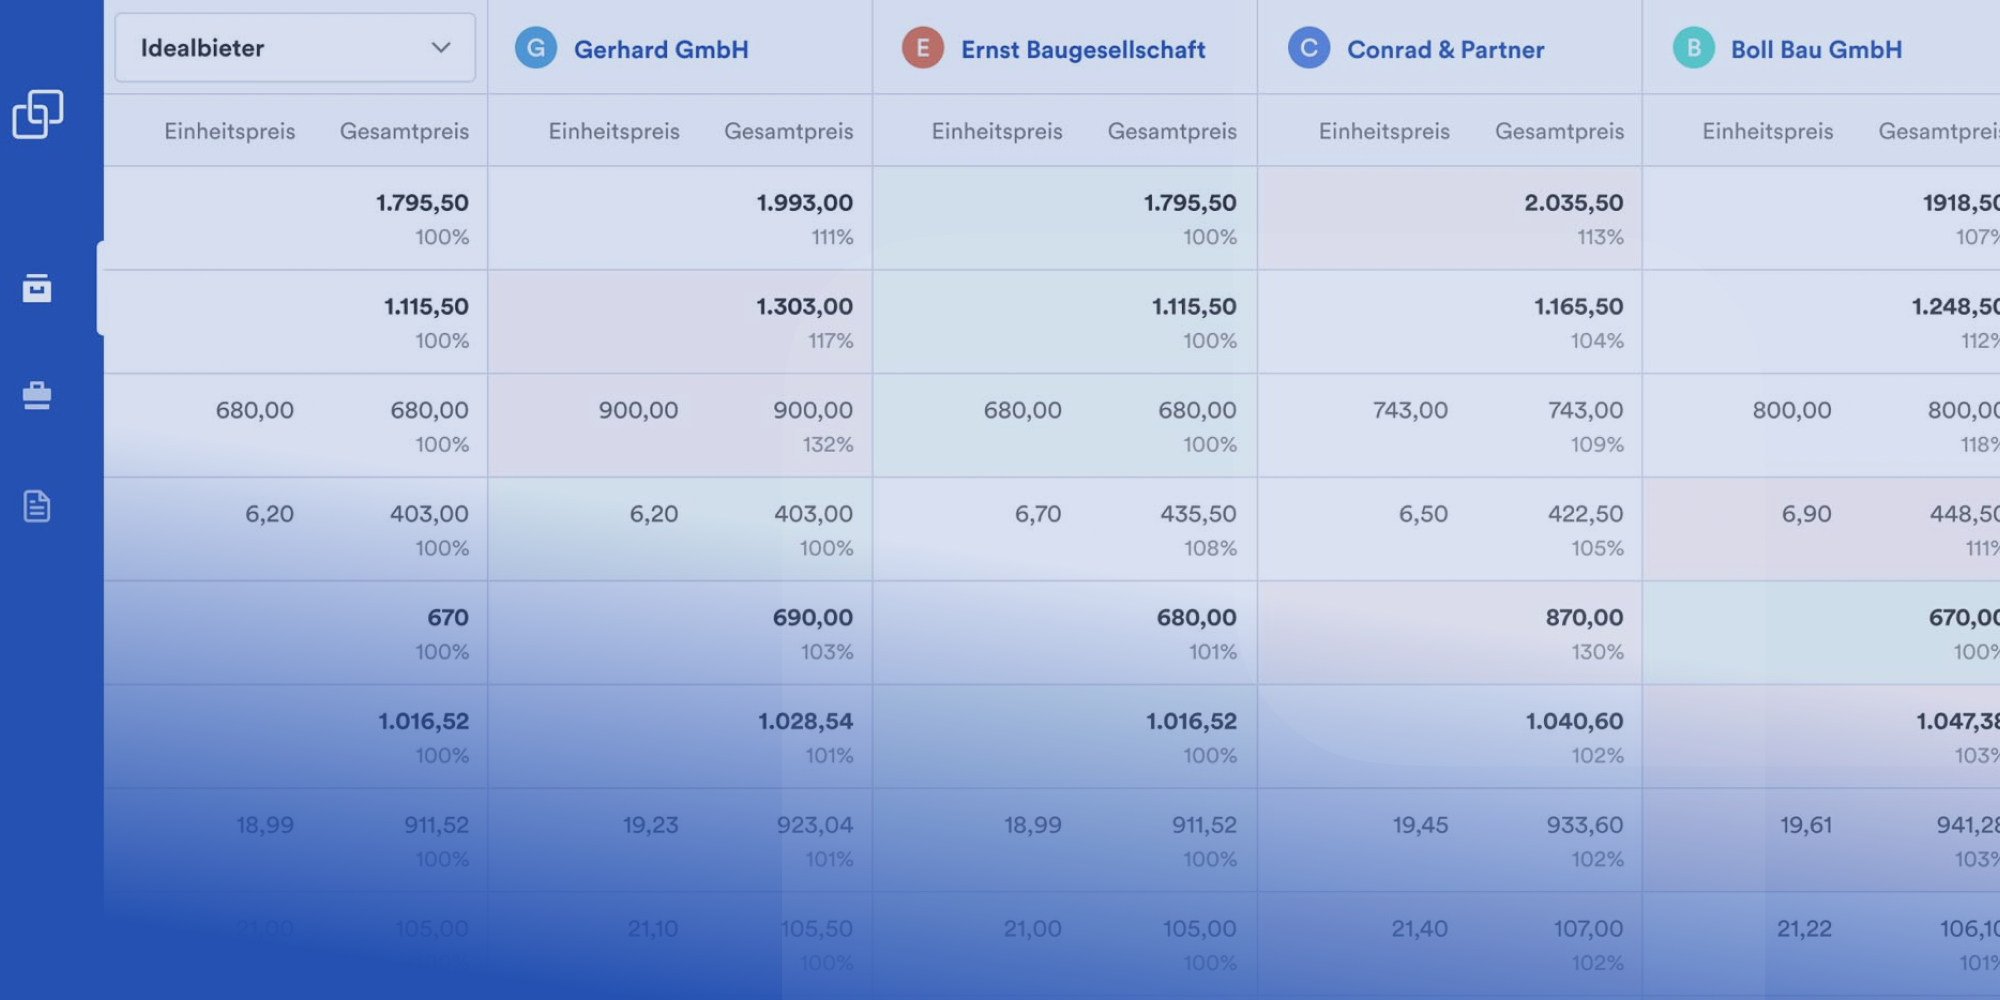The image size is (2000, 1000).
Task: Select Conrad & Partner total 933,60
Action: [x=1585, y=825]
